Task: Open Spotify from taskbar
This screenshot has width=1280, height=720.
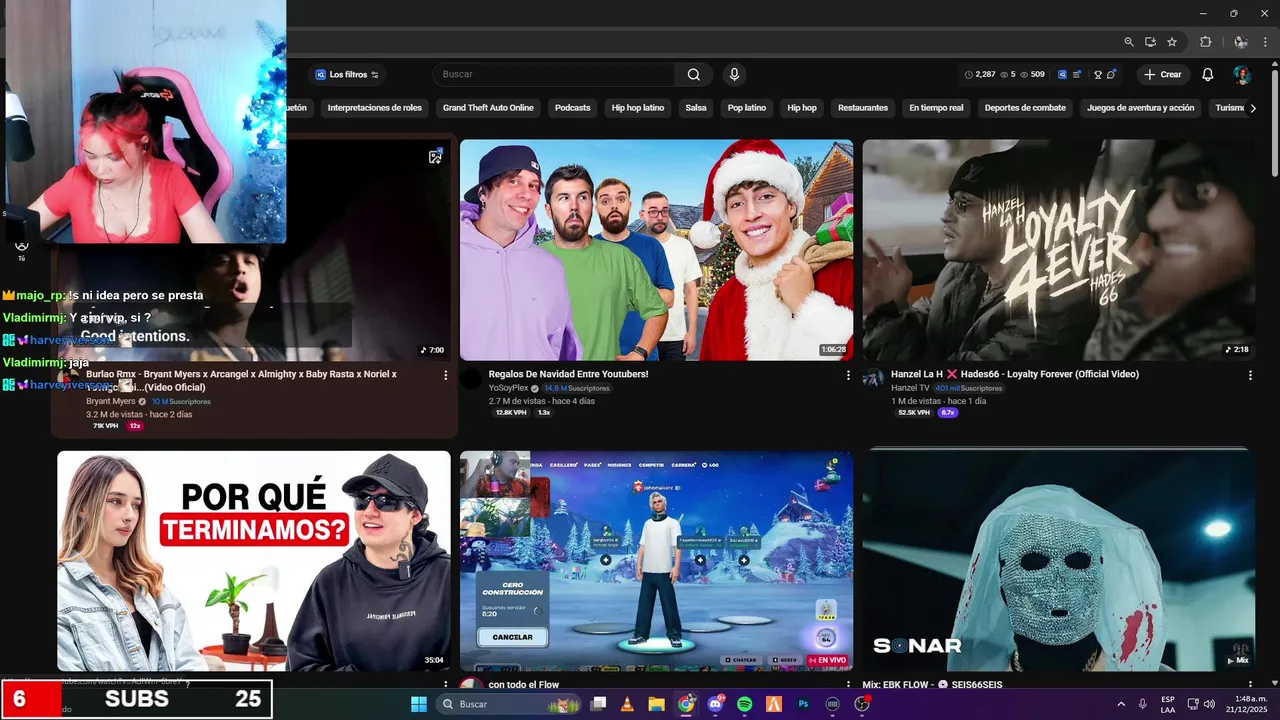Action: click(744, 704)
